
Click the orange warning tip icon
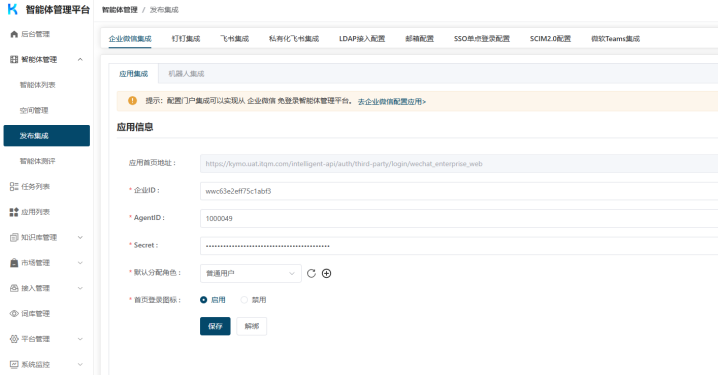point(133,101)
